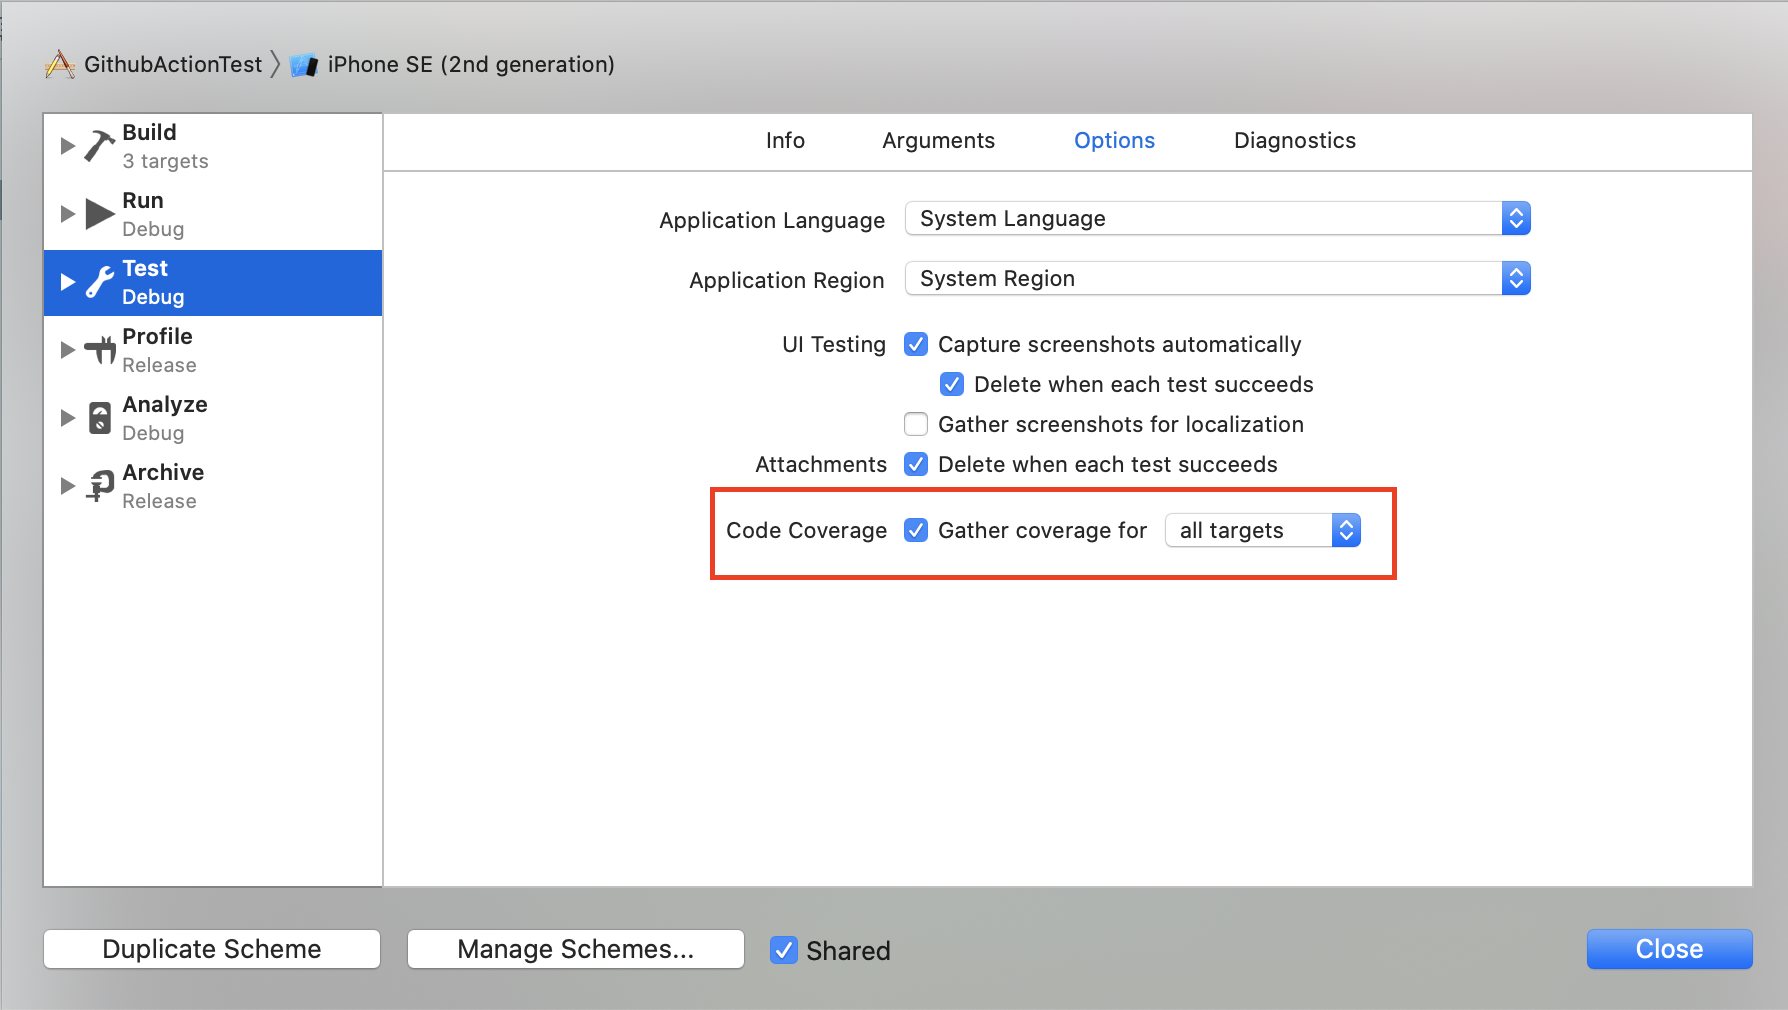The width and height of the screenshot is (1788, 1010).
Task: Select the GithubActionTest scheme breadcrumb
Action: [173, 65]
